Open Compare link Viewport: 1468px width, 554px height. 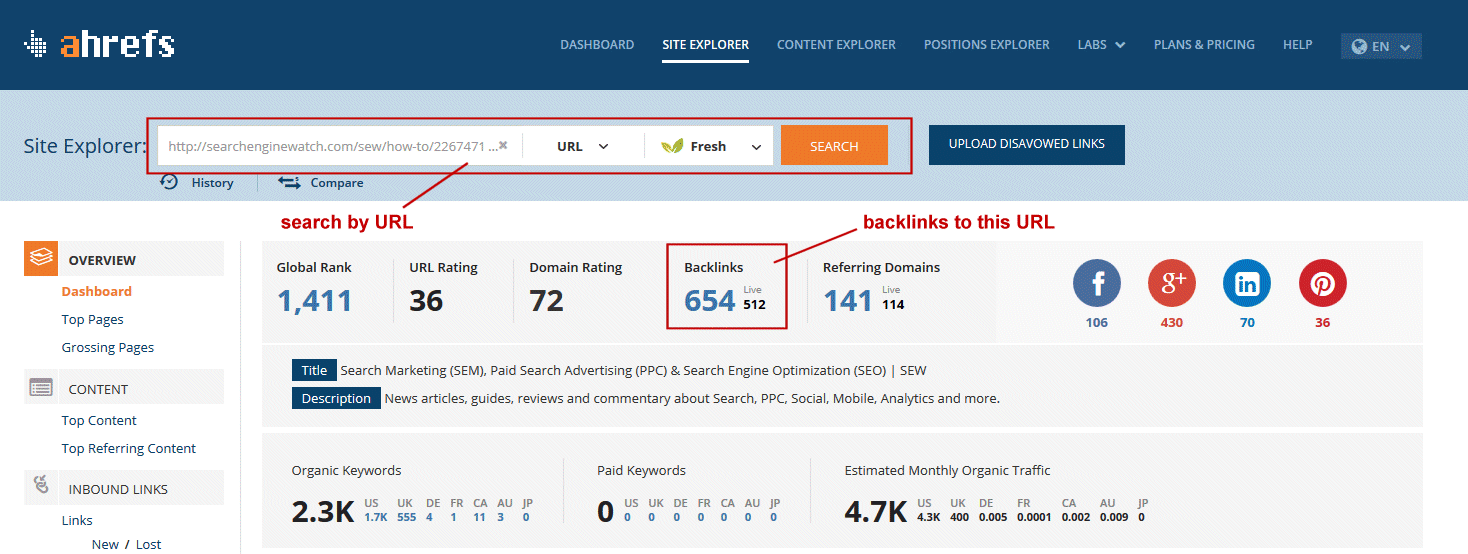tap(337, 183)
